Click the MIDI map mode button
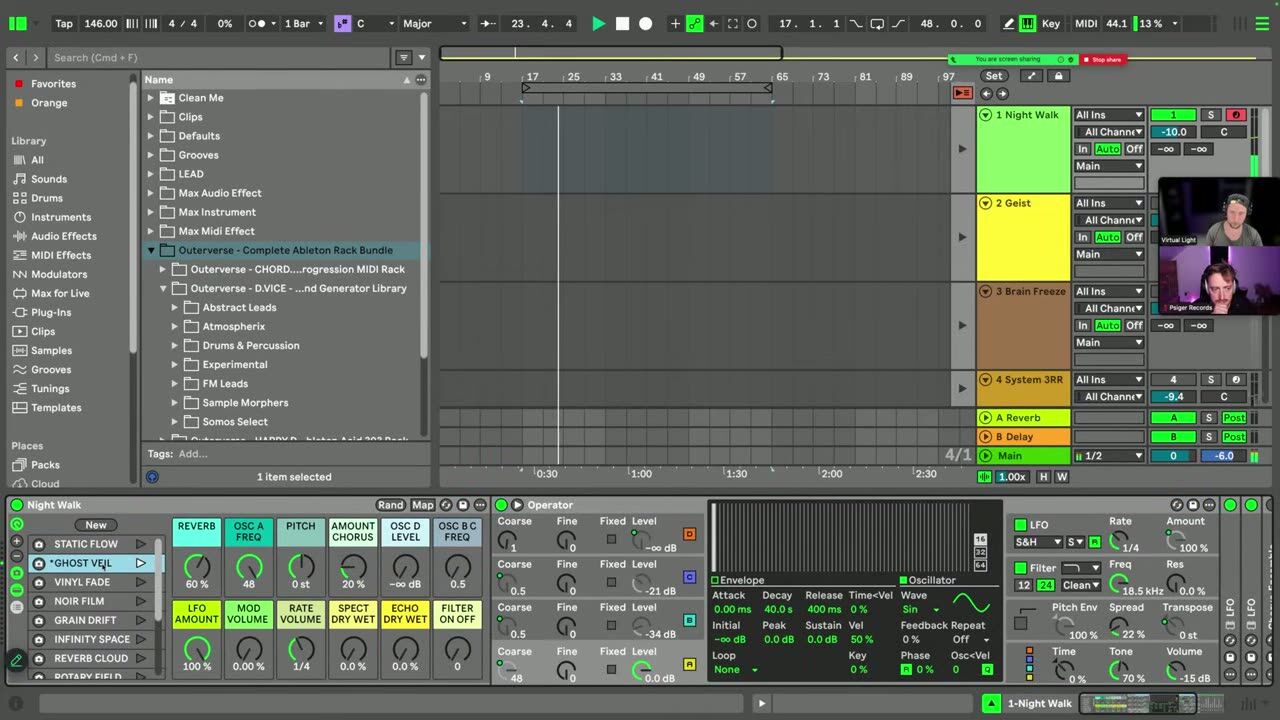1280x720 pixels. 1086,23
